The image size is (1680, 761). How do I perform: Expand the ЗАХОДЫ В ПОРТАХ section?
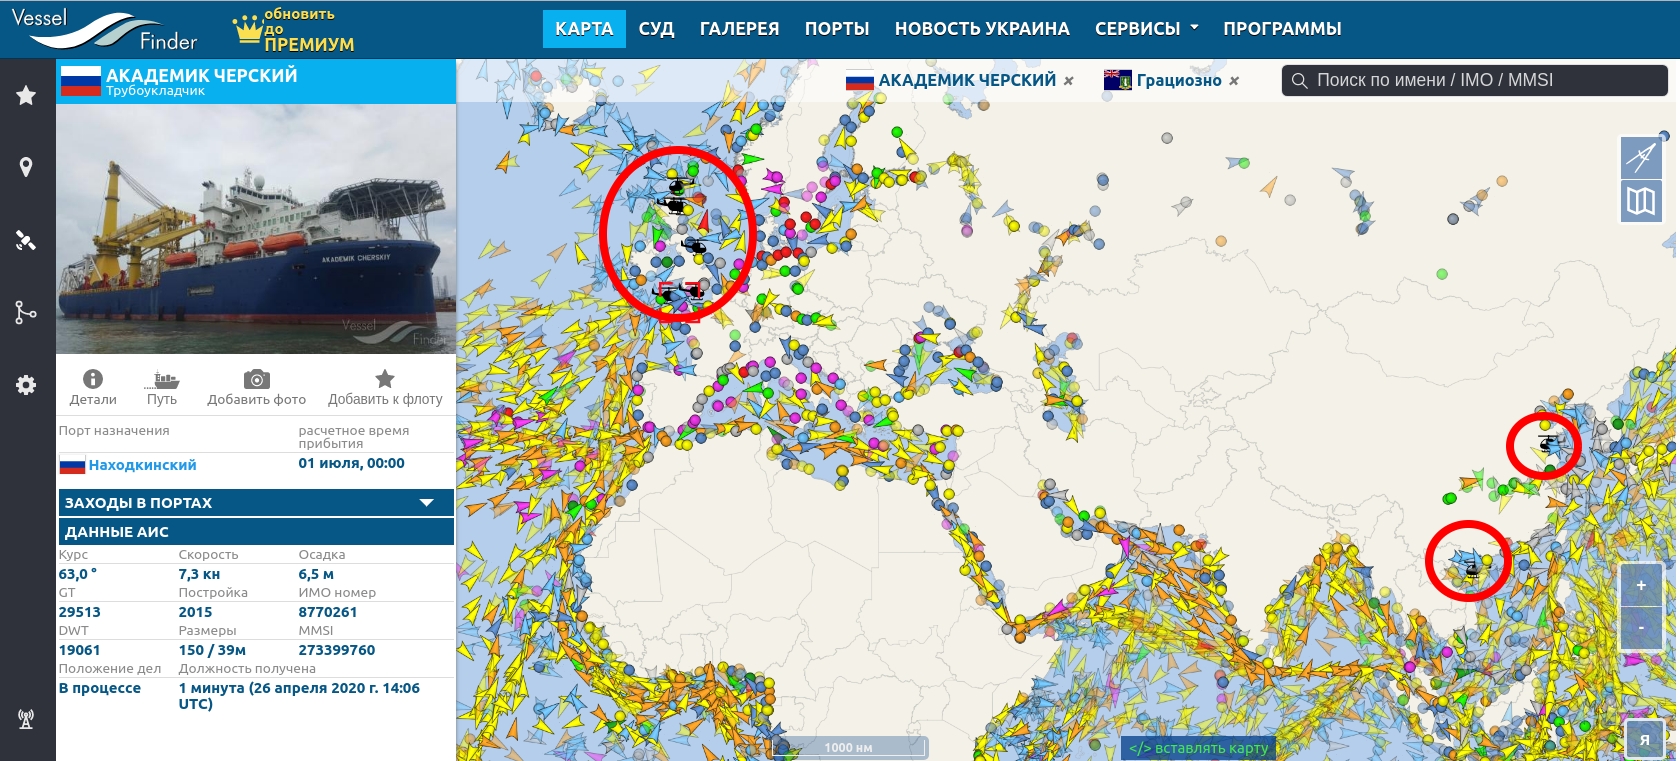pyautogui.click(x=256, y=502)
